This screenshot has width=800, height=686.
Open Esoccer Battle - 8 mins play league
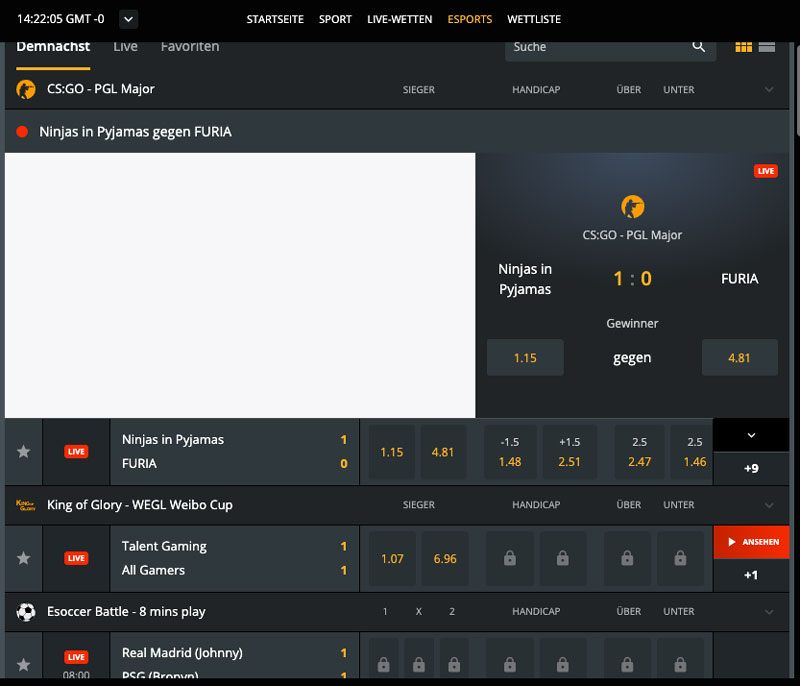pos(126,612)
